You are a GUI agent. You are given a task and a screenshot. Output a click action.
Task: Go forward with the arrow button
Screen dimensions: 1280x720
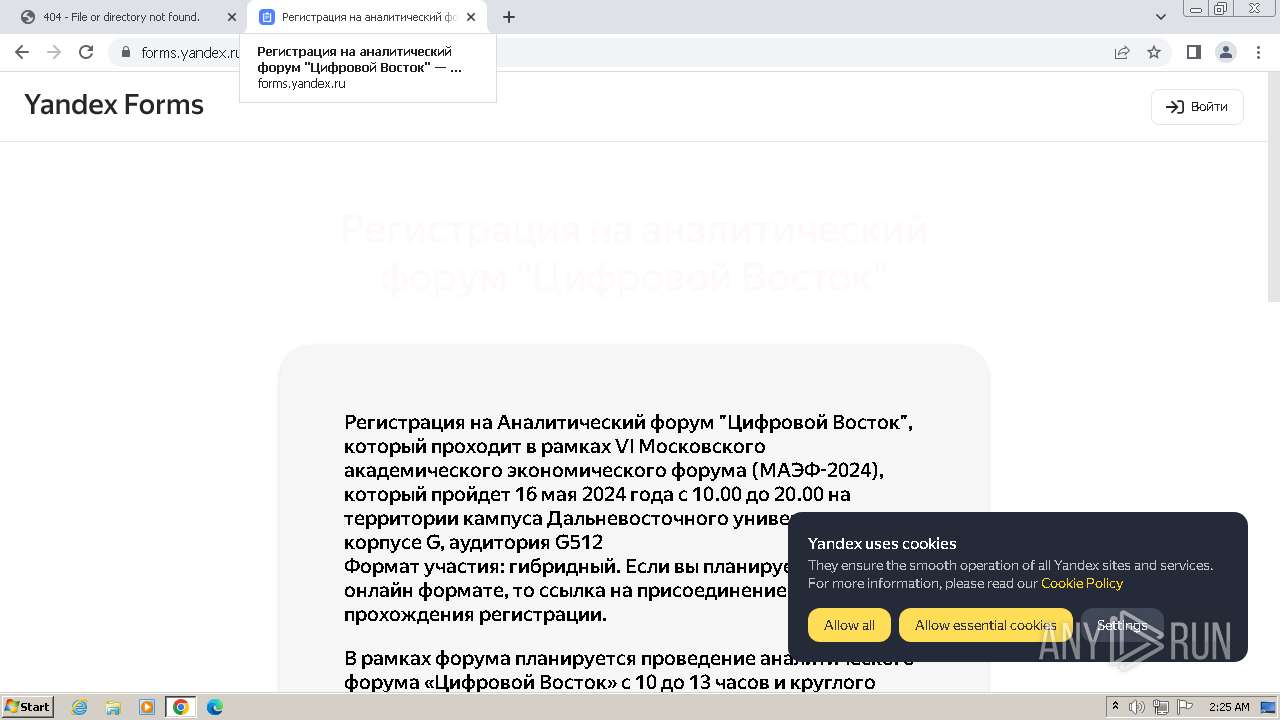[54, 52]
